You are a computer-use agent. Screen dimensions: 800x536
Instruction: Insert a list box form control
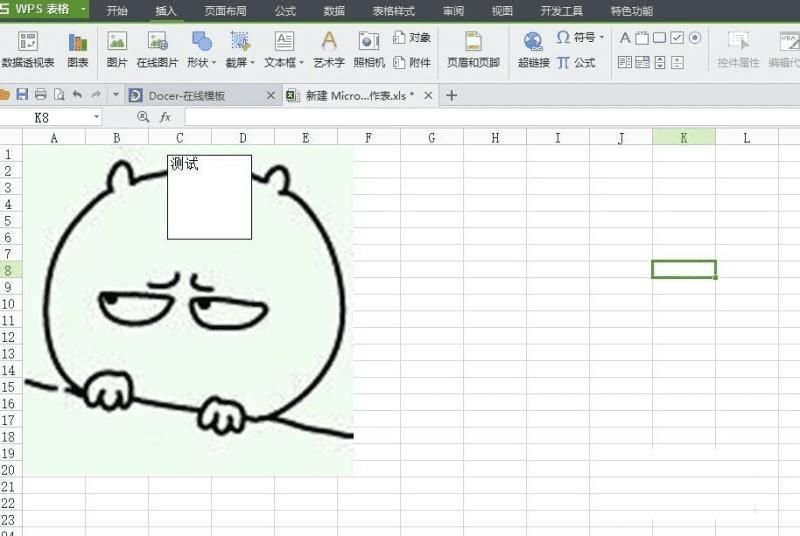tap(624, 62)
